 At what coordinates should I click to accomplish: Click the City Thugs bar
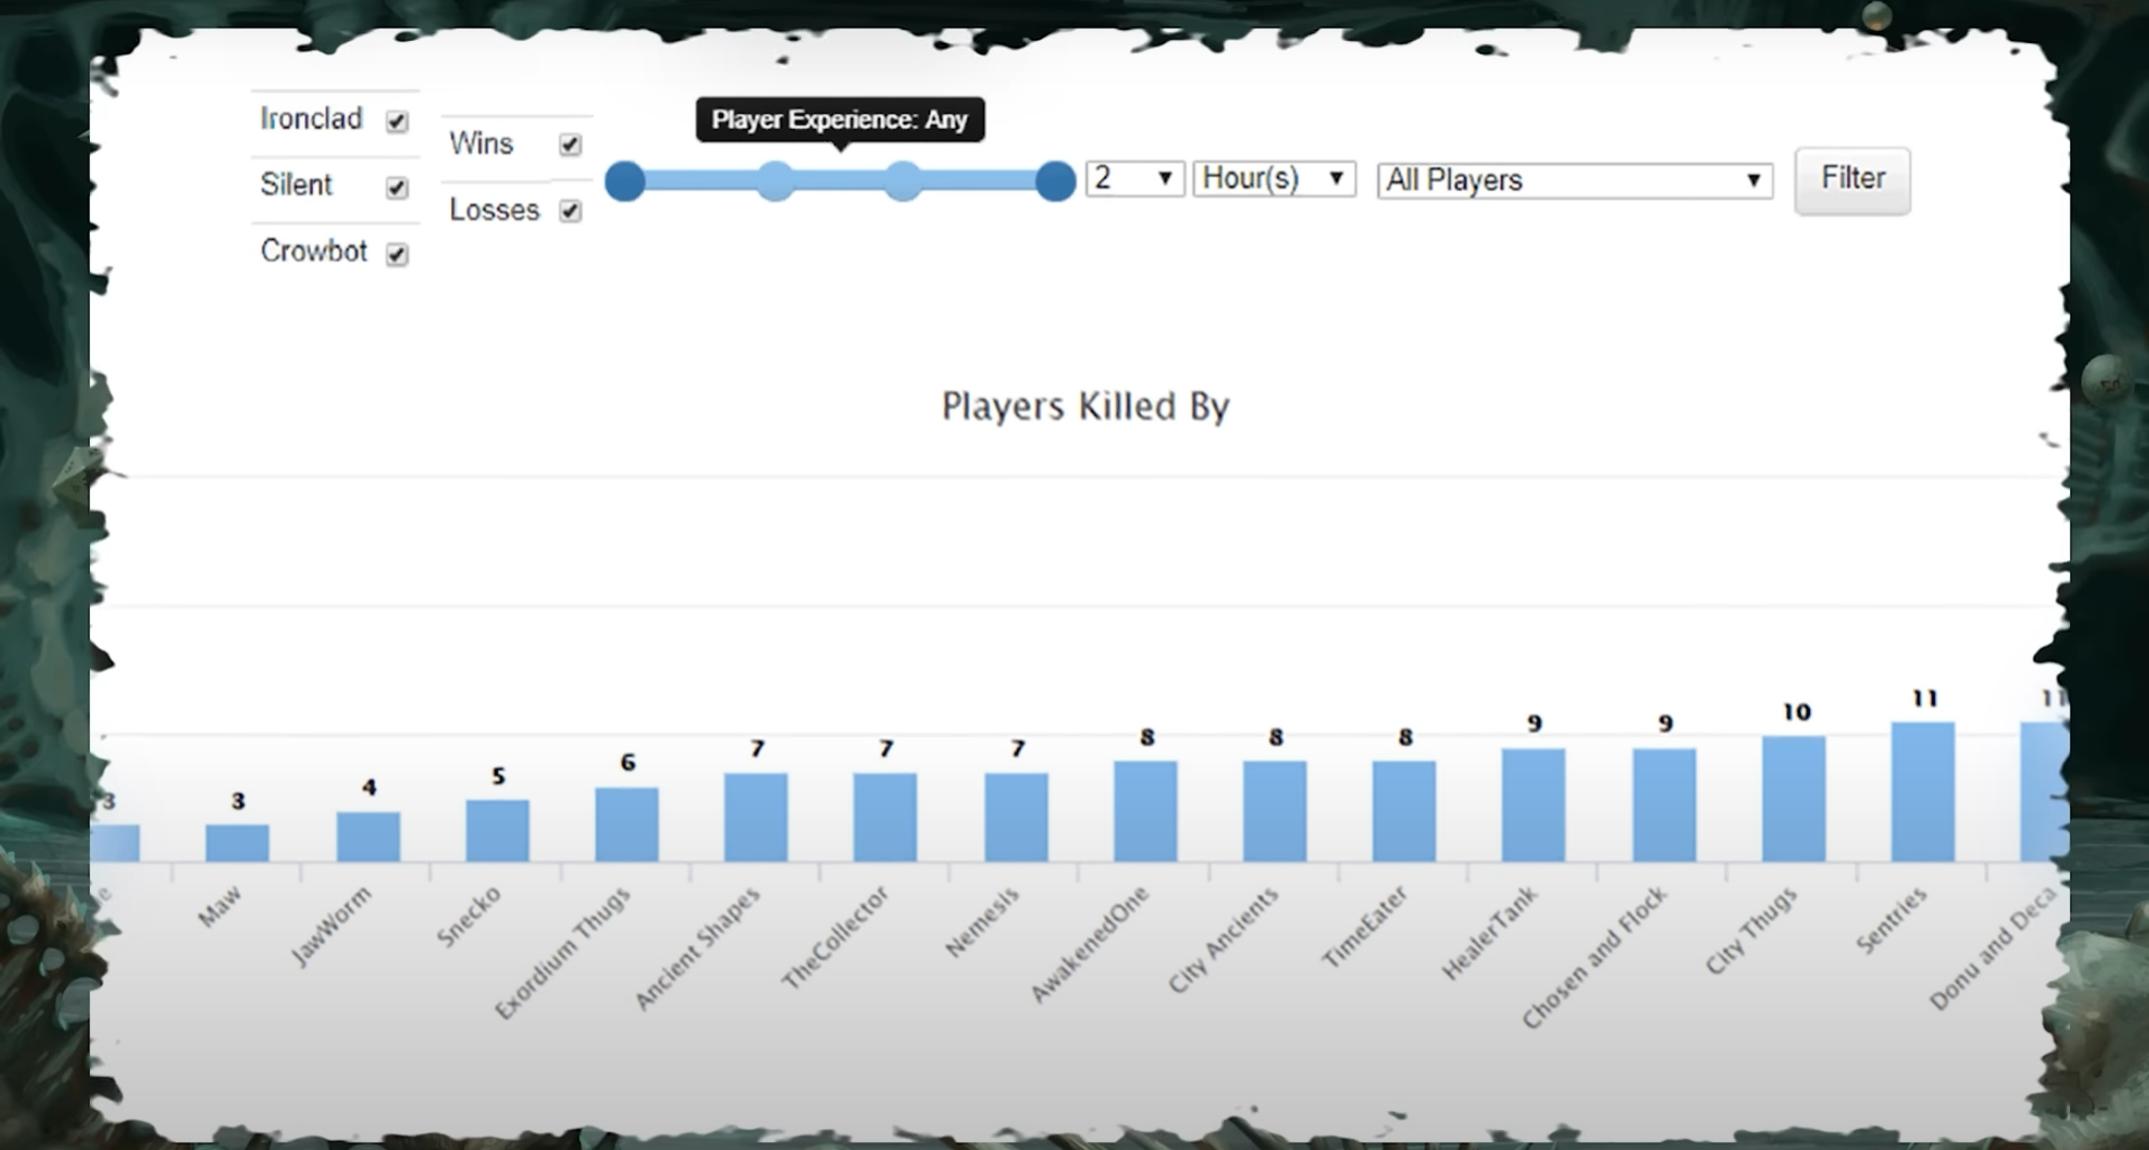(x=1793, y=799)
